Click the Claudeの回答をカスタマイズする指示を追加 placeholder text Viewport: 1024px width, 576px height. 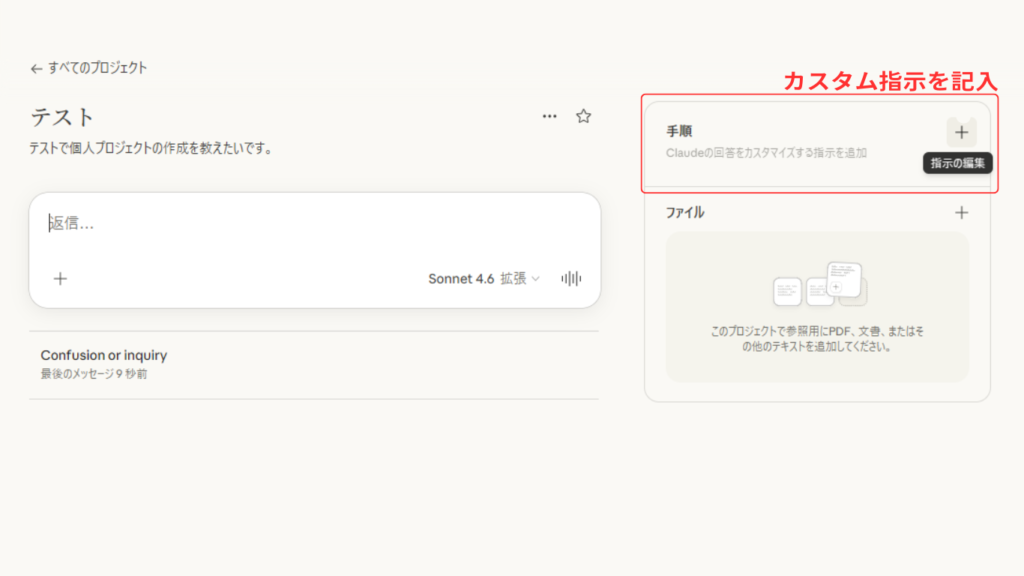pyautogui.click(x=766, y=153)
